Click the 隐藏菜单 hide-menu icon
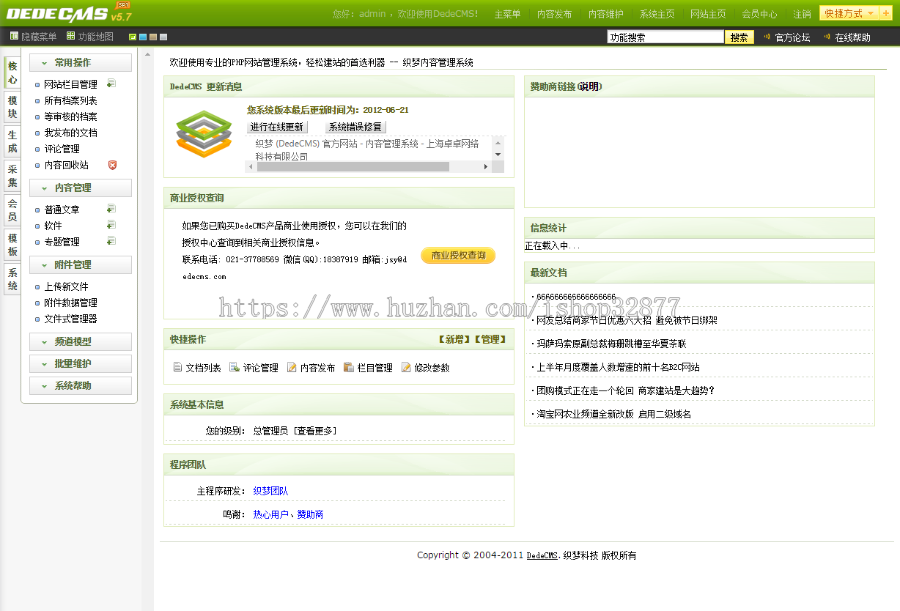The width and height of the screenshot is (900, 611). tap(14, 36)
